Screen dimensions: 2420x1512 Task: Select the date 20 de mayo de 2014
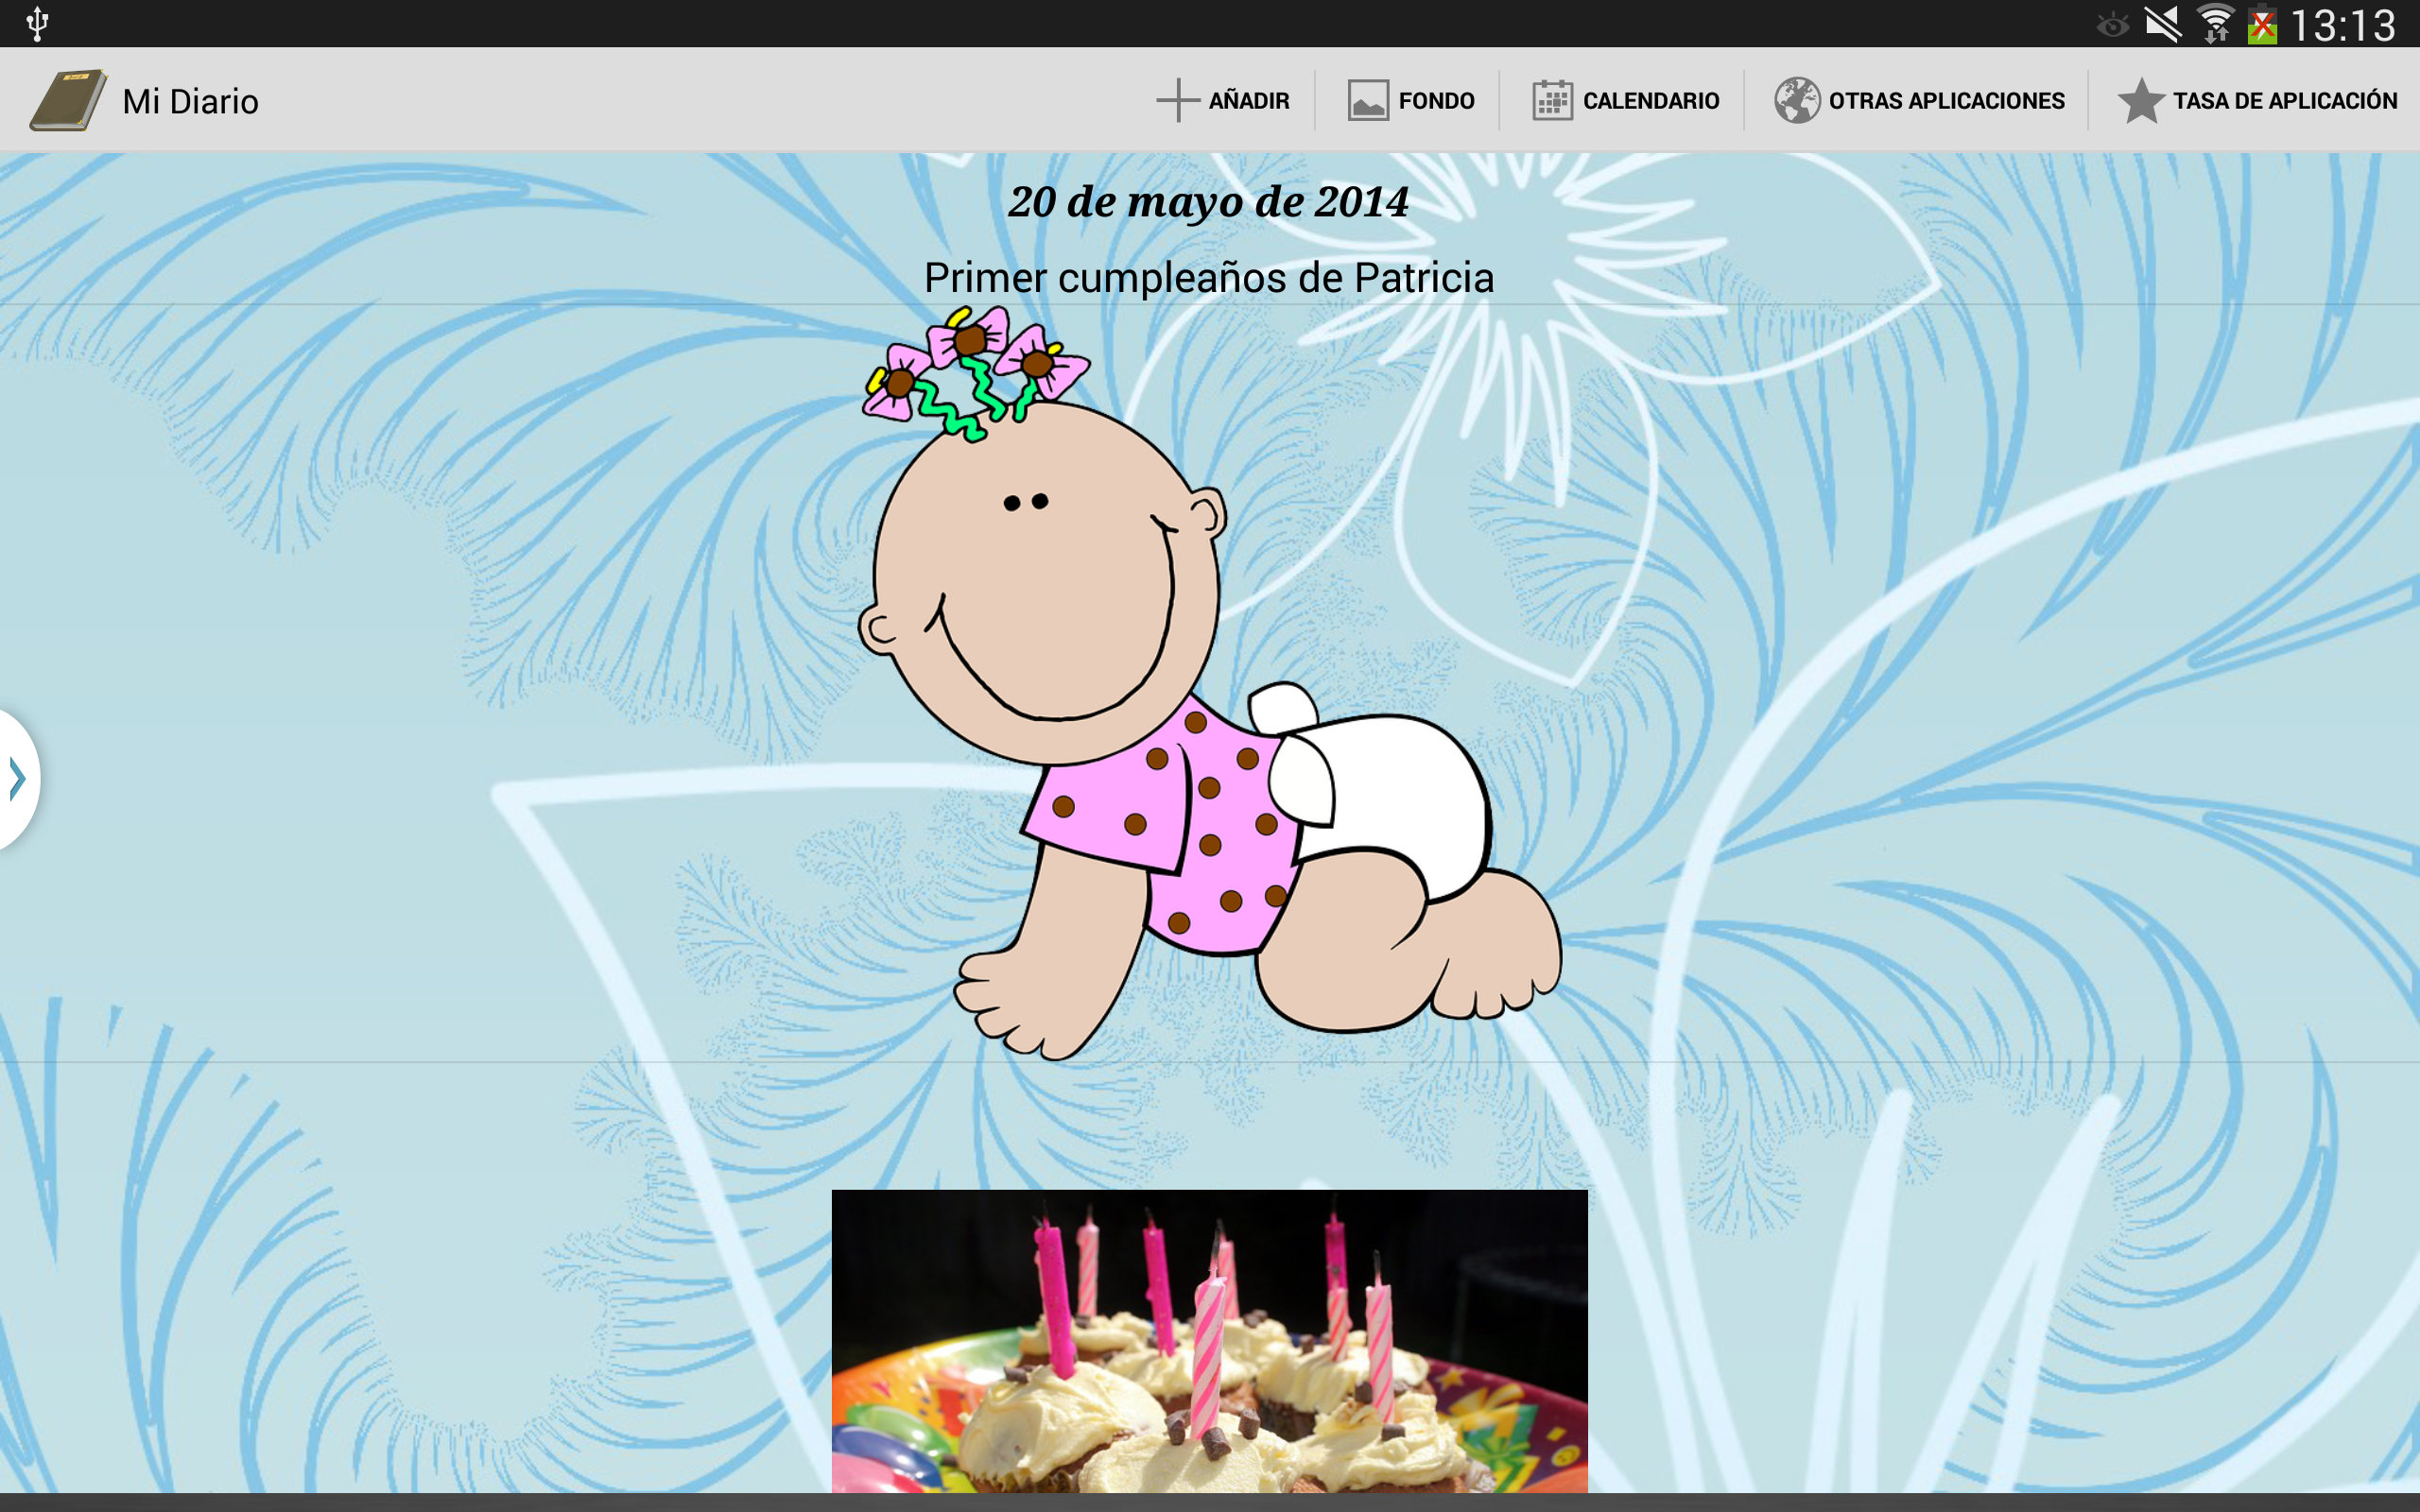[x=1209, y=201]
